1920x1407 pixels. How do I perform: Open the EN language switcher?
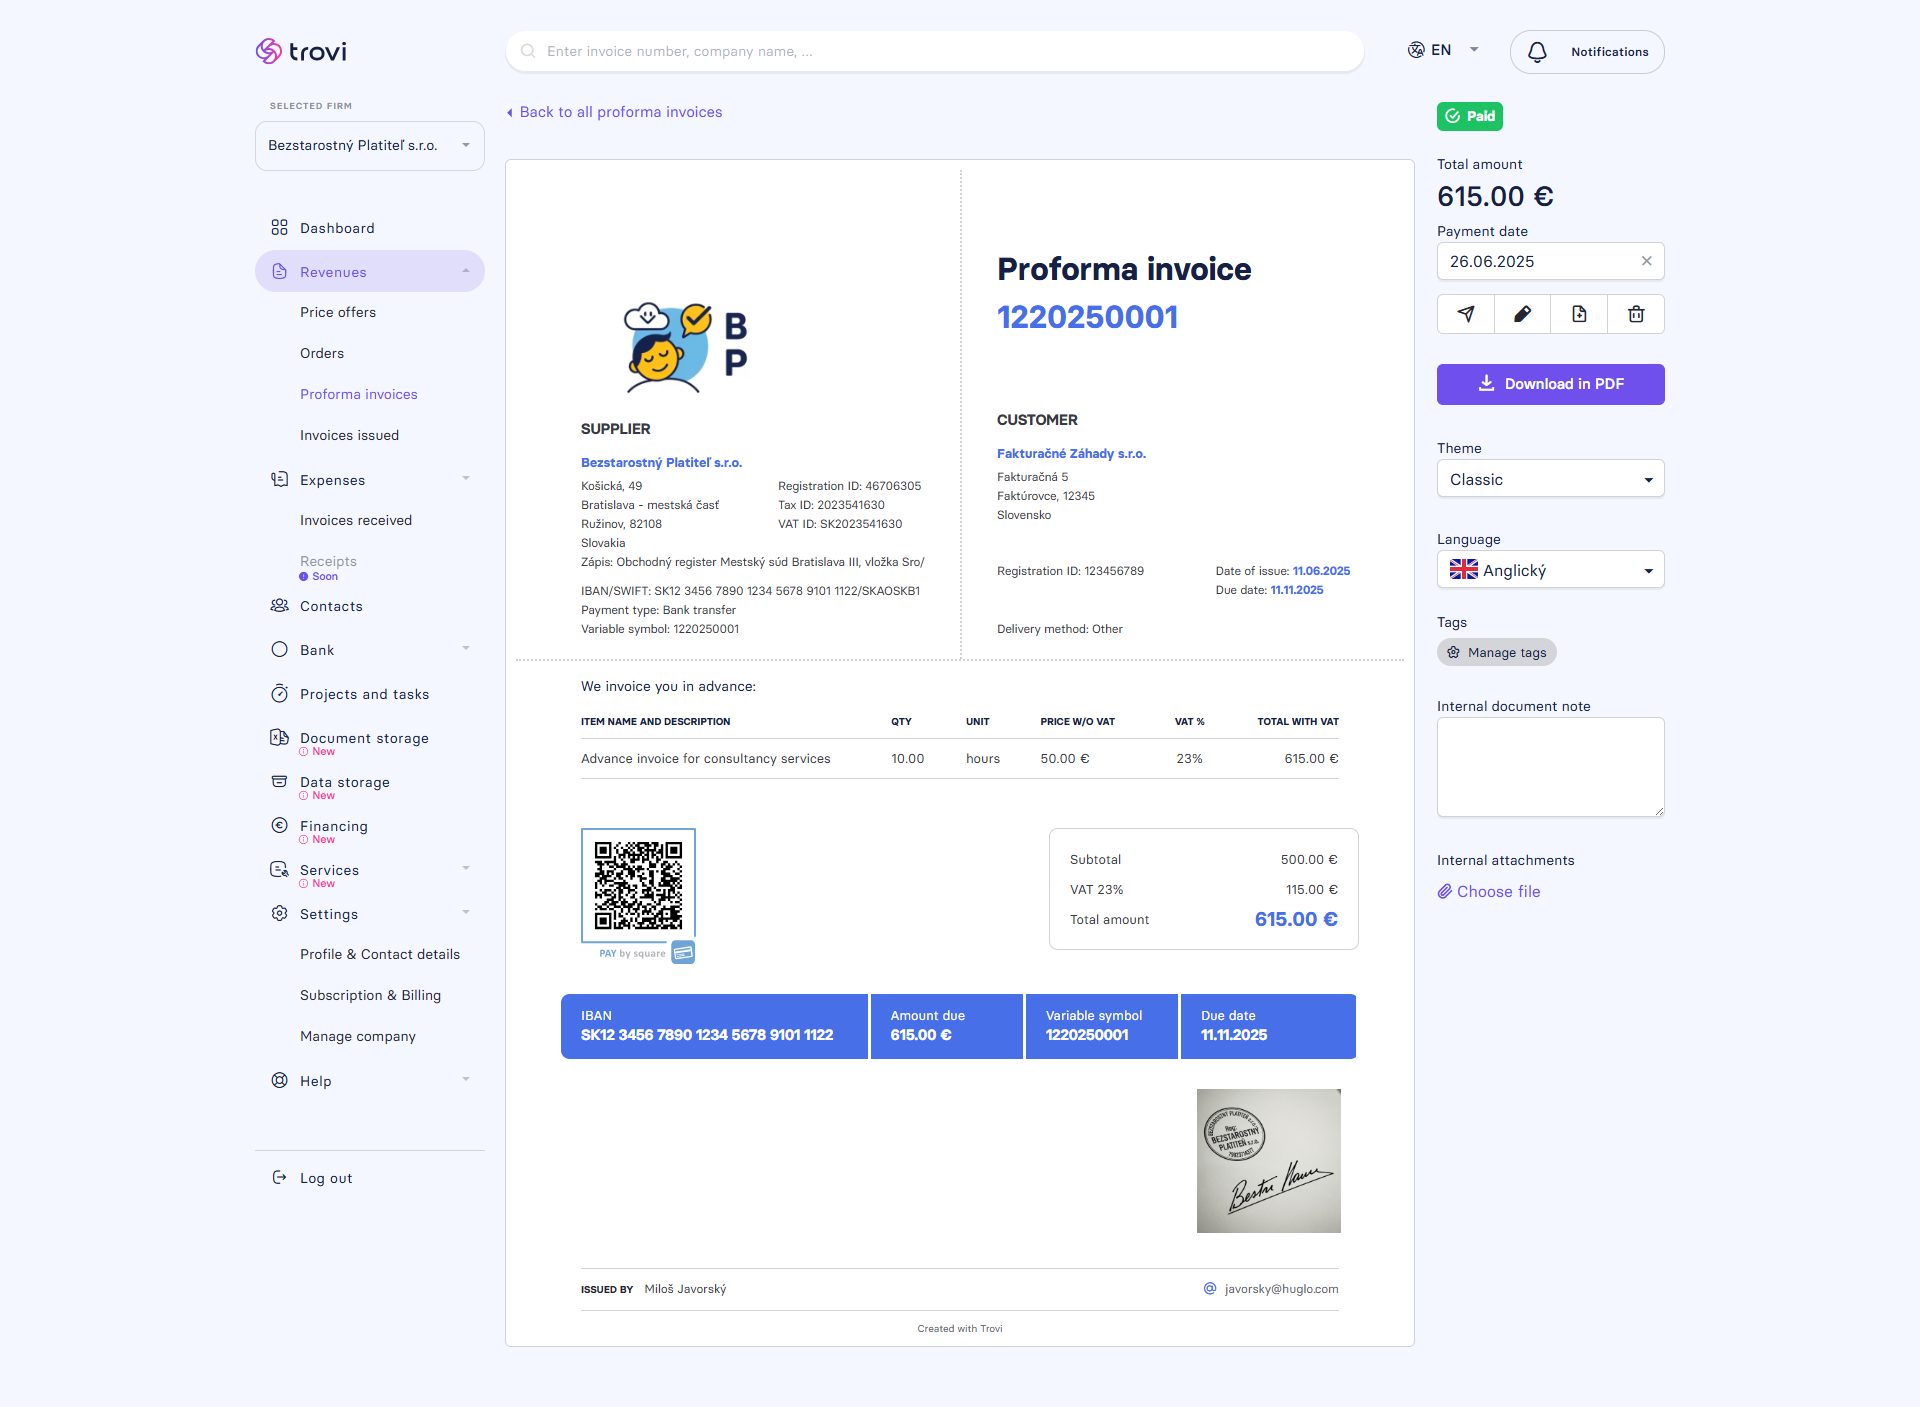click(x=1443, y=50)
